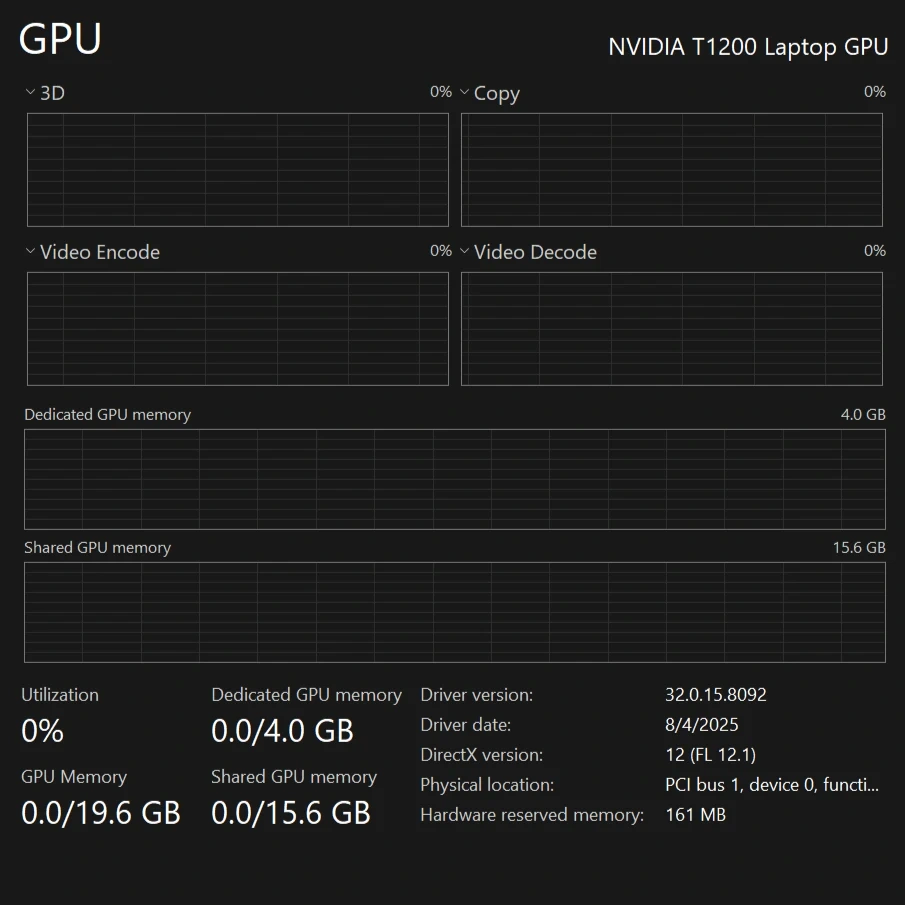Image resolution: width=905 pixels, height=905 pixels.
Task: Click the 0.0/4.0 GB dedicated memory value
Action: [x=282, y=731]
